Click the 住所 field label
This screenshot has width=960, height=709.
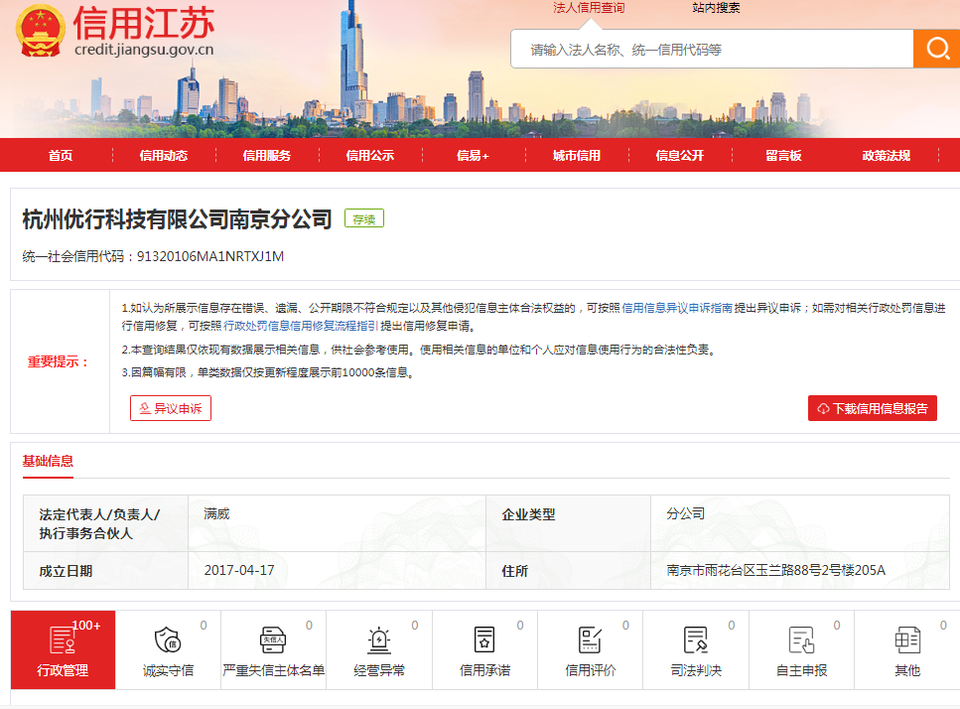point(515,571)
